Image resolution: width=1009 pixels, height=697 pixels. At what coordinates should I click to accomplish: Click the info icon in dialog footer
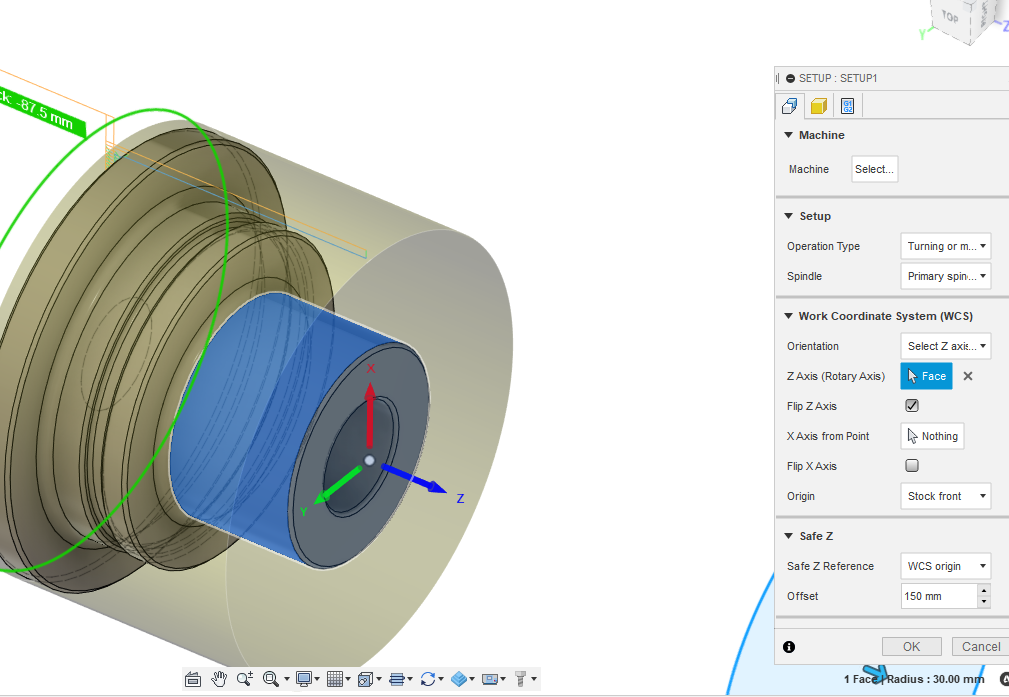[789, 647]
